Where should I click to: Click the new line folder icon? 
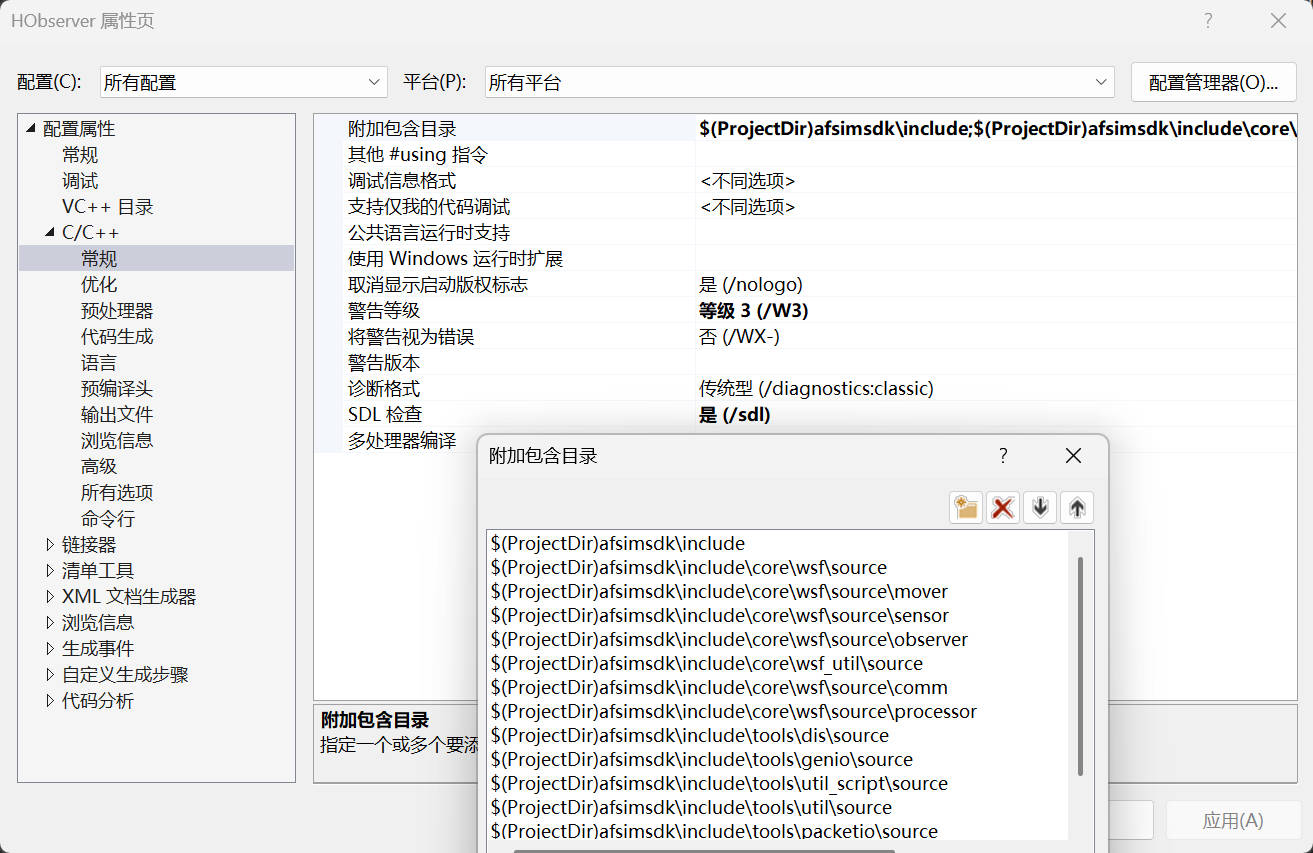coord(966,508)
